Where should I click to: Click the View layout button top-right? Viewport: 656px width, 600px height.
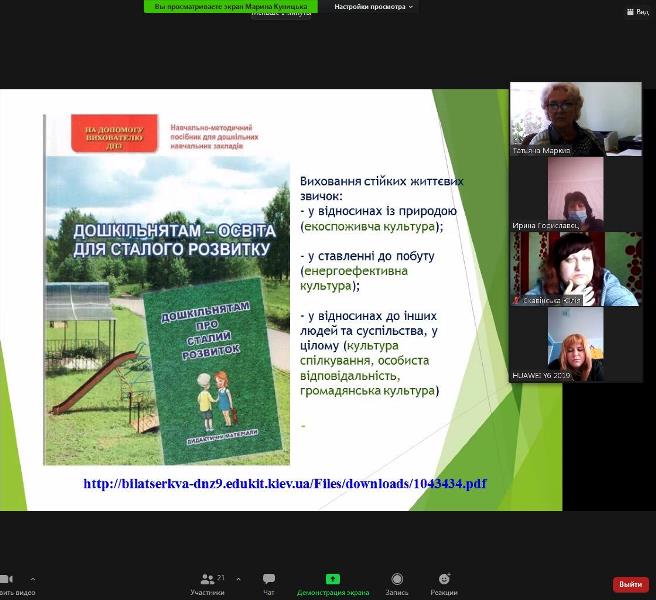coord(636,12)
